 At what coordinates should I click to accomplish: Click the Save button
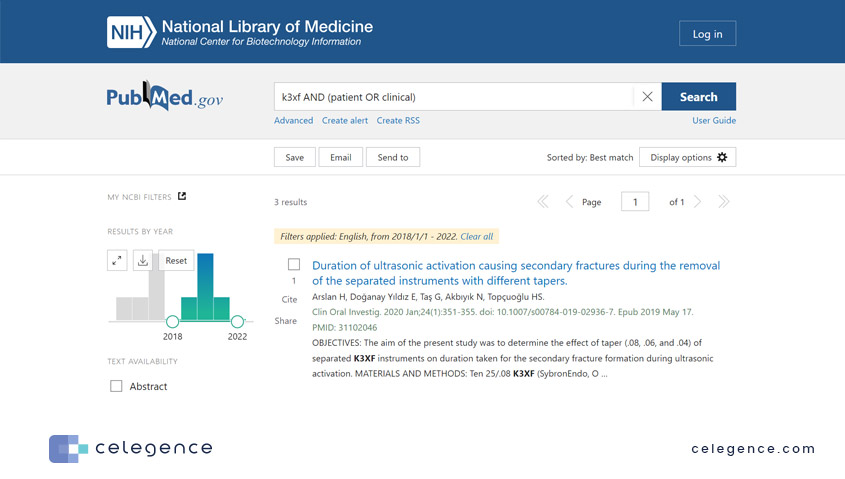point(294,157)
